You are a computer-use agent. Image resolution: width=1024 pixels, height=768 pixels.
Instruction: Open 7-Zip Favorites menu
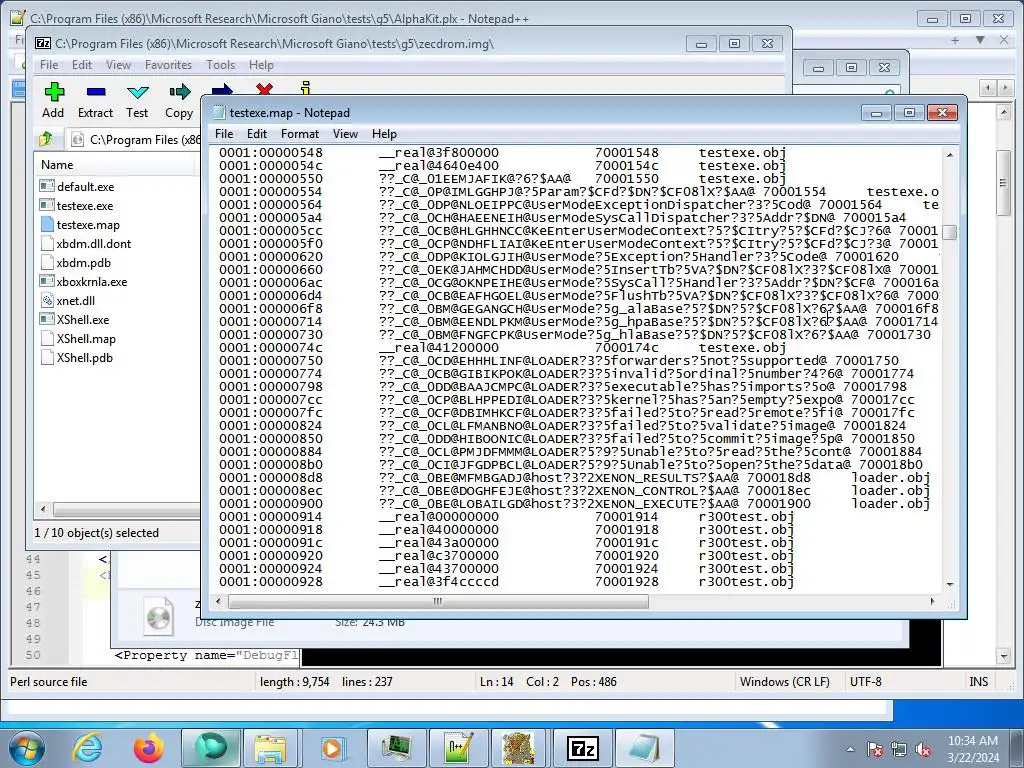(168, 65)
